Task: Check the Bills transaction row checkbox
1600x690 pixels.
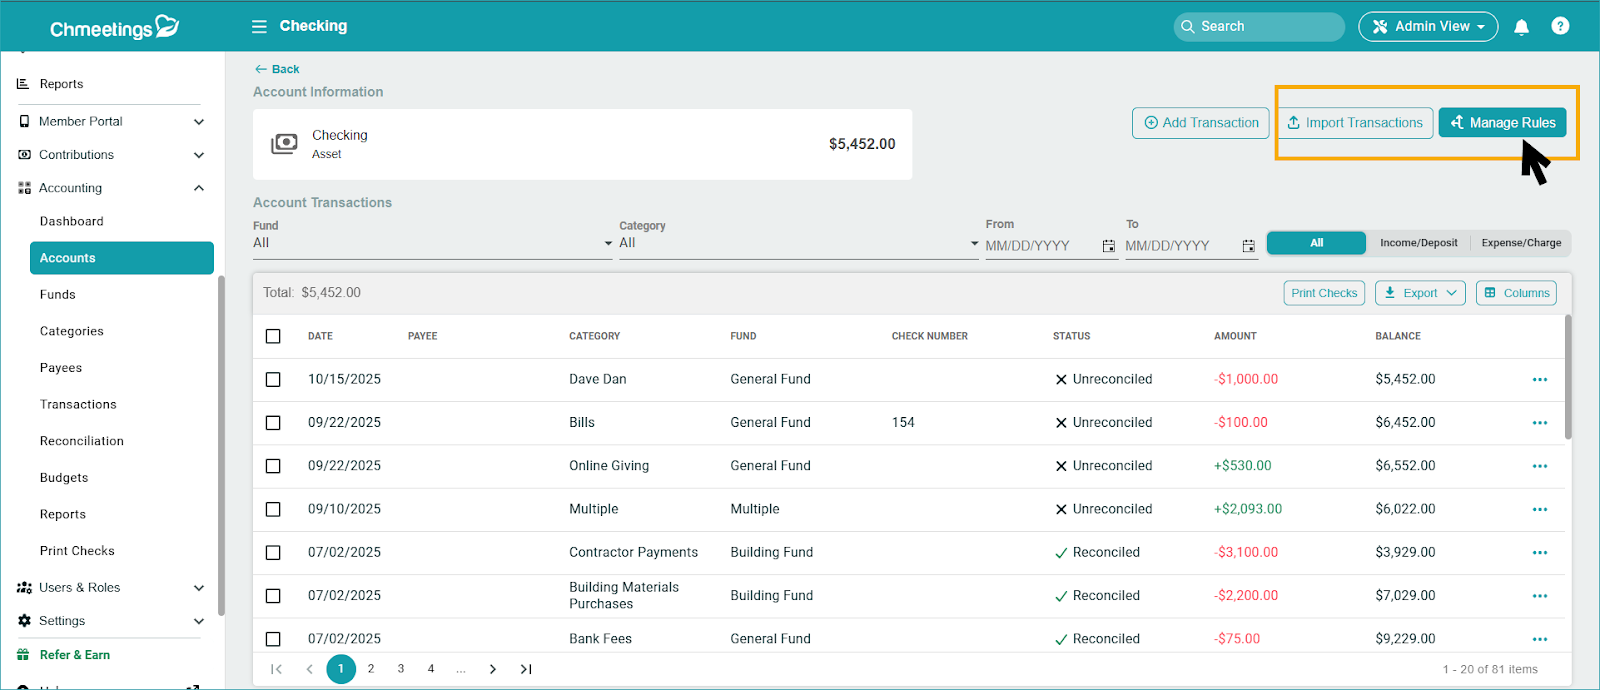Action: pos(273,423)
